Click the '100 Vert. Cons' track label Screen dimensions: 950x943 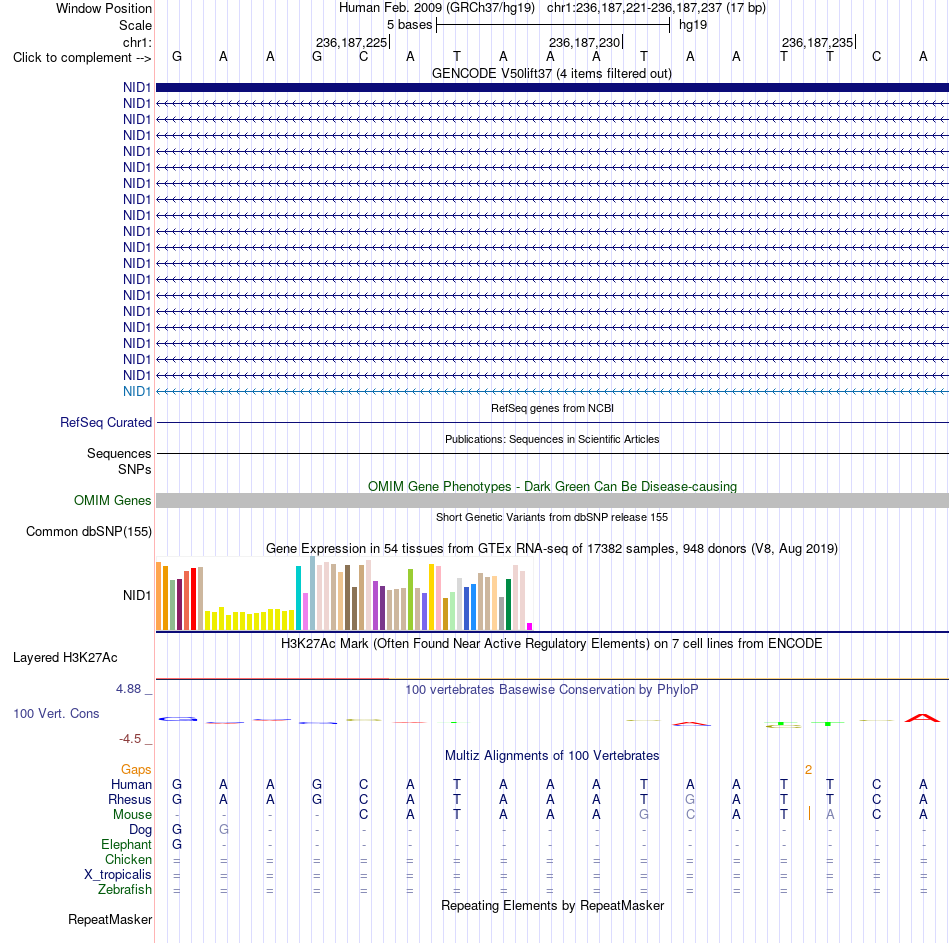[x=56, y=714]
